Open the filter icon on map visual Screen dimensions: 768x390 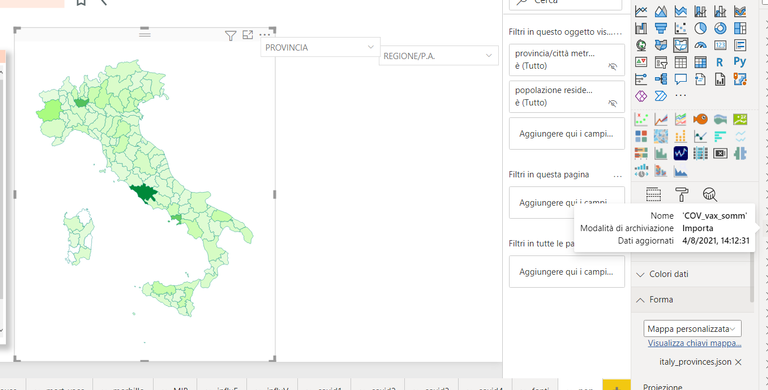230,35
